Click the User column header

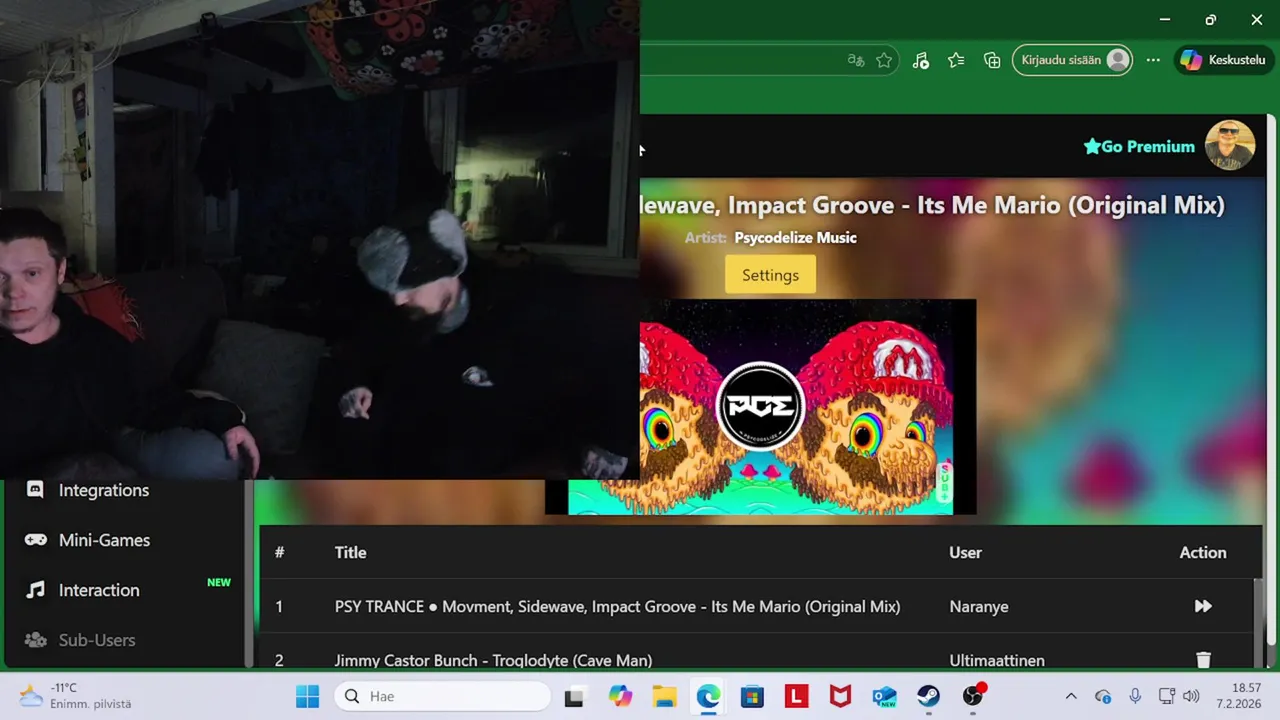tap(965, 552)
